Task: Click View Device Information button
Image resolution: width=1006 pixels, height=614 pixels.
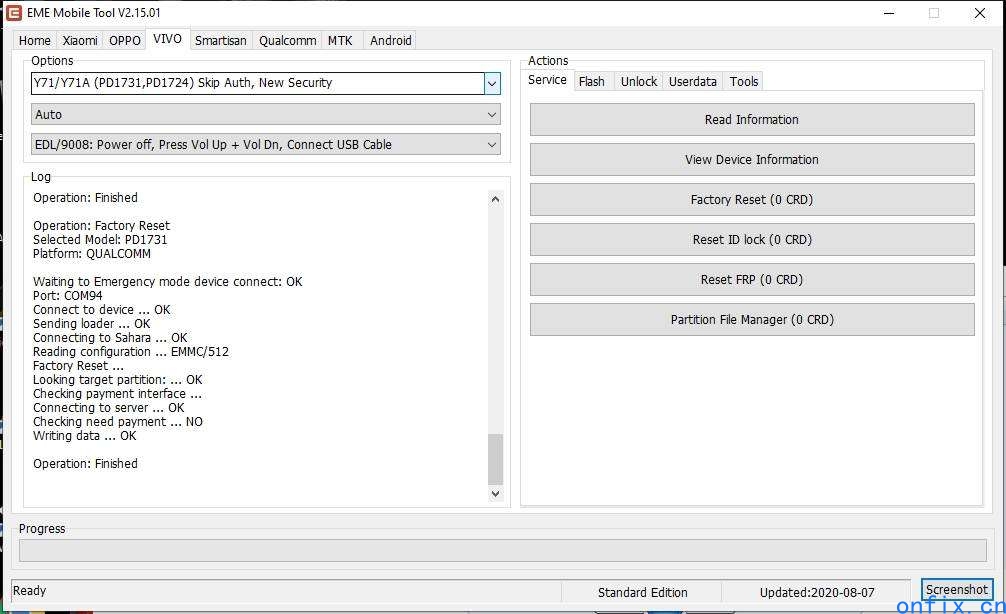Action: (752, 160)
